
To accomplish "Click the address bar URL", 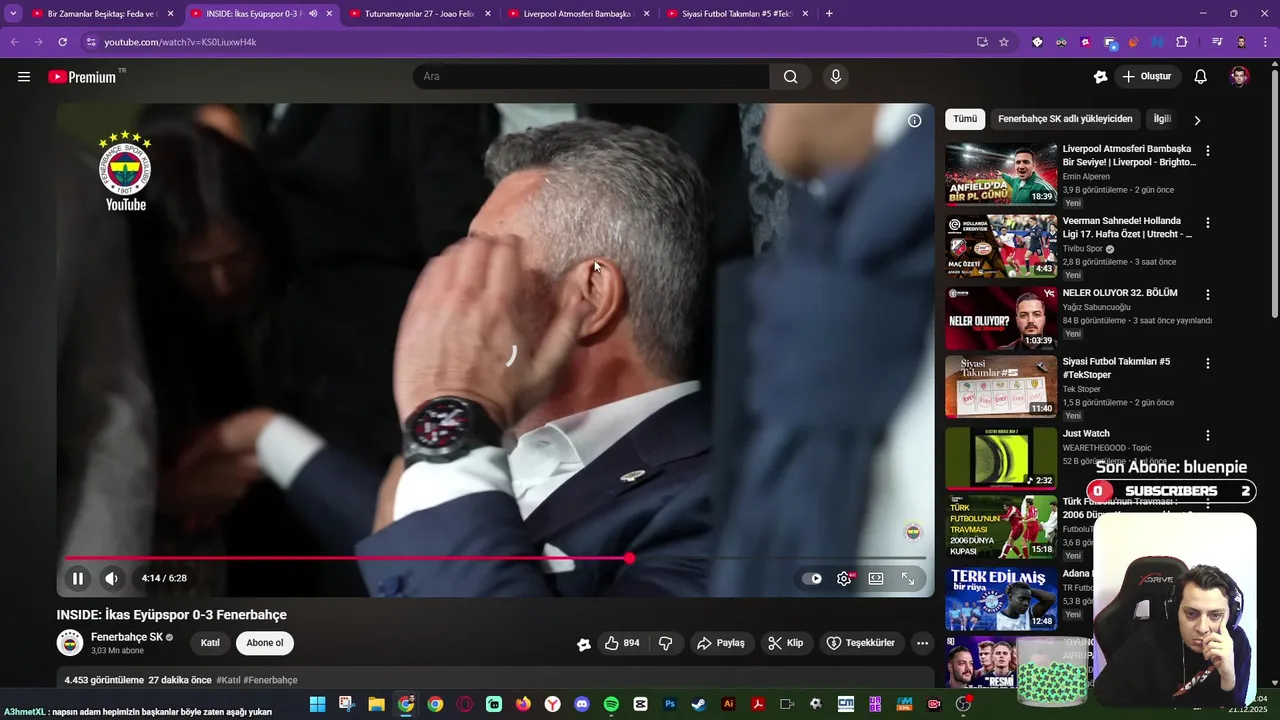I will pyautogui.click(x=181, y=42).
